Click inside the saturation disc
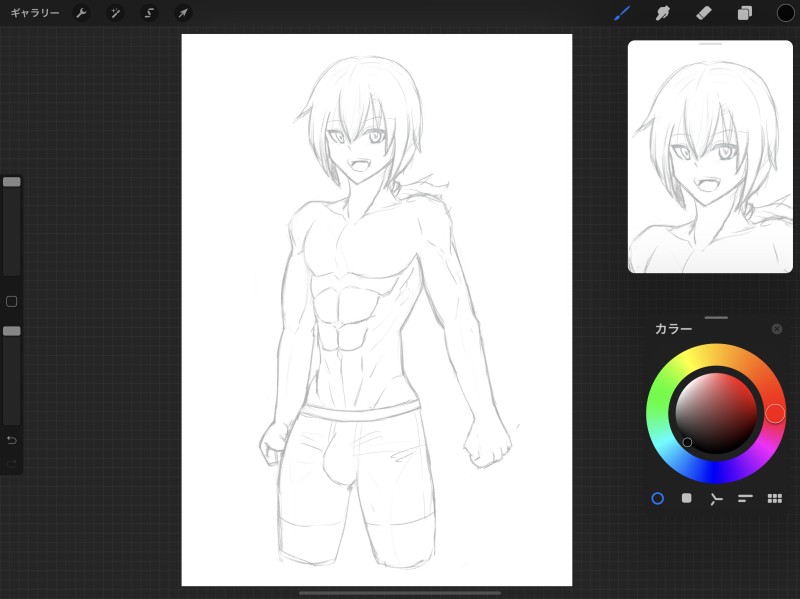The height and width of the screenshot is (599, 800). click(x=716, y=413)
